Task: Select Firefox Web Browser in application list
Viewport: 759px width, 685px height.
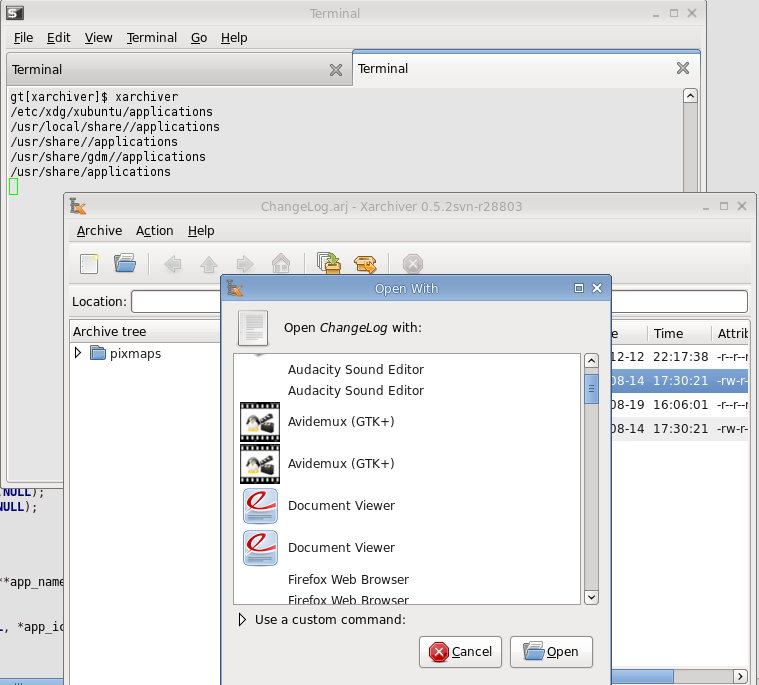Action: point(348,580)
